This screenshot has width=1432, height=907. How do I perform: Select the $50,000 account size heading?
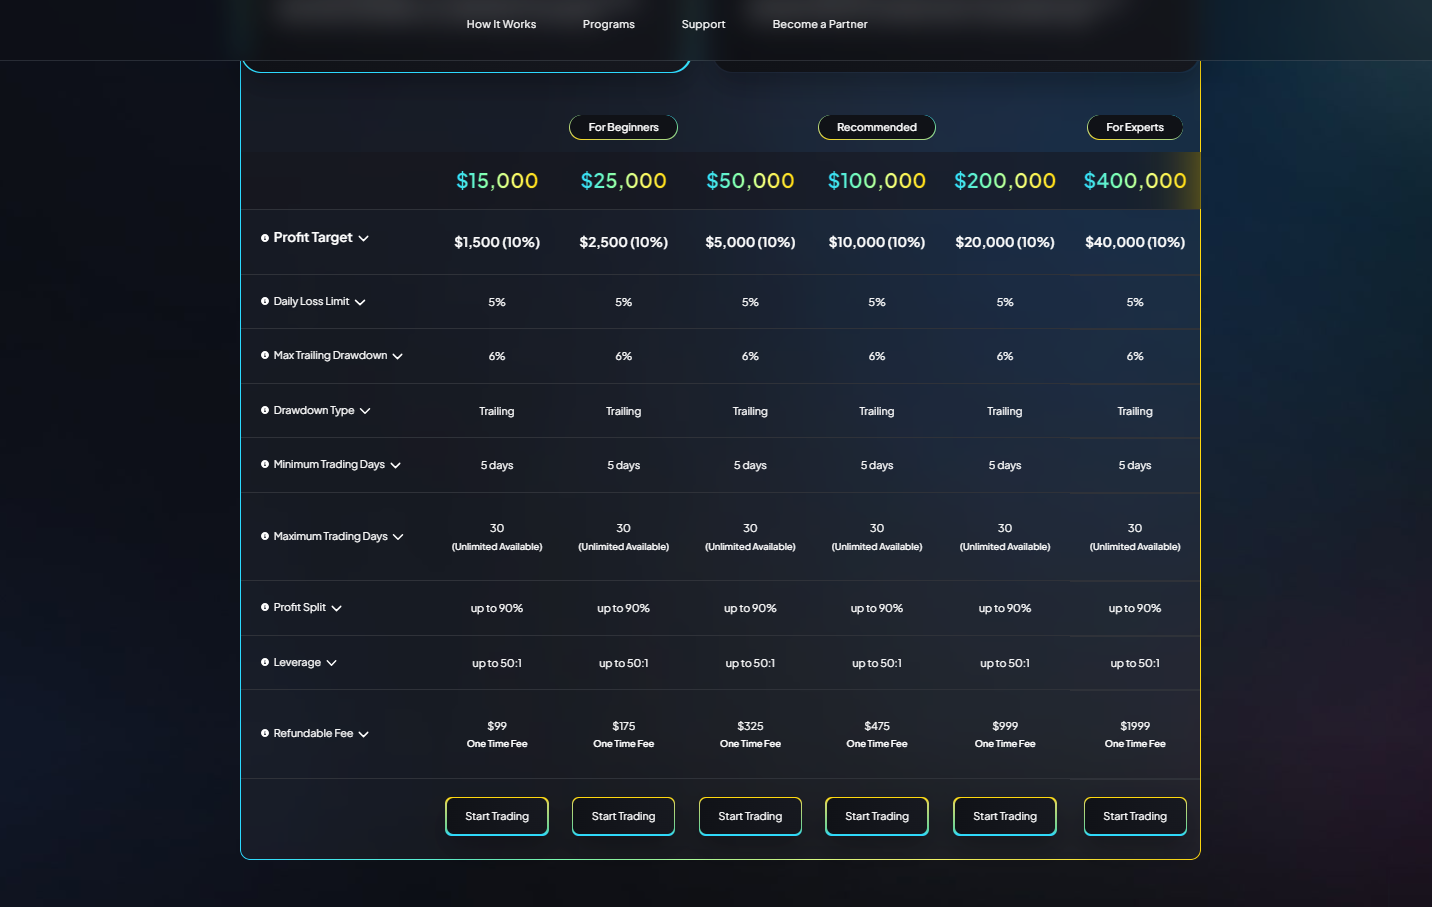750,181
